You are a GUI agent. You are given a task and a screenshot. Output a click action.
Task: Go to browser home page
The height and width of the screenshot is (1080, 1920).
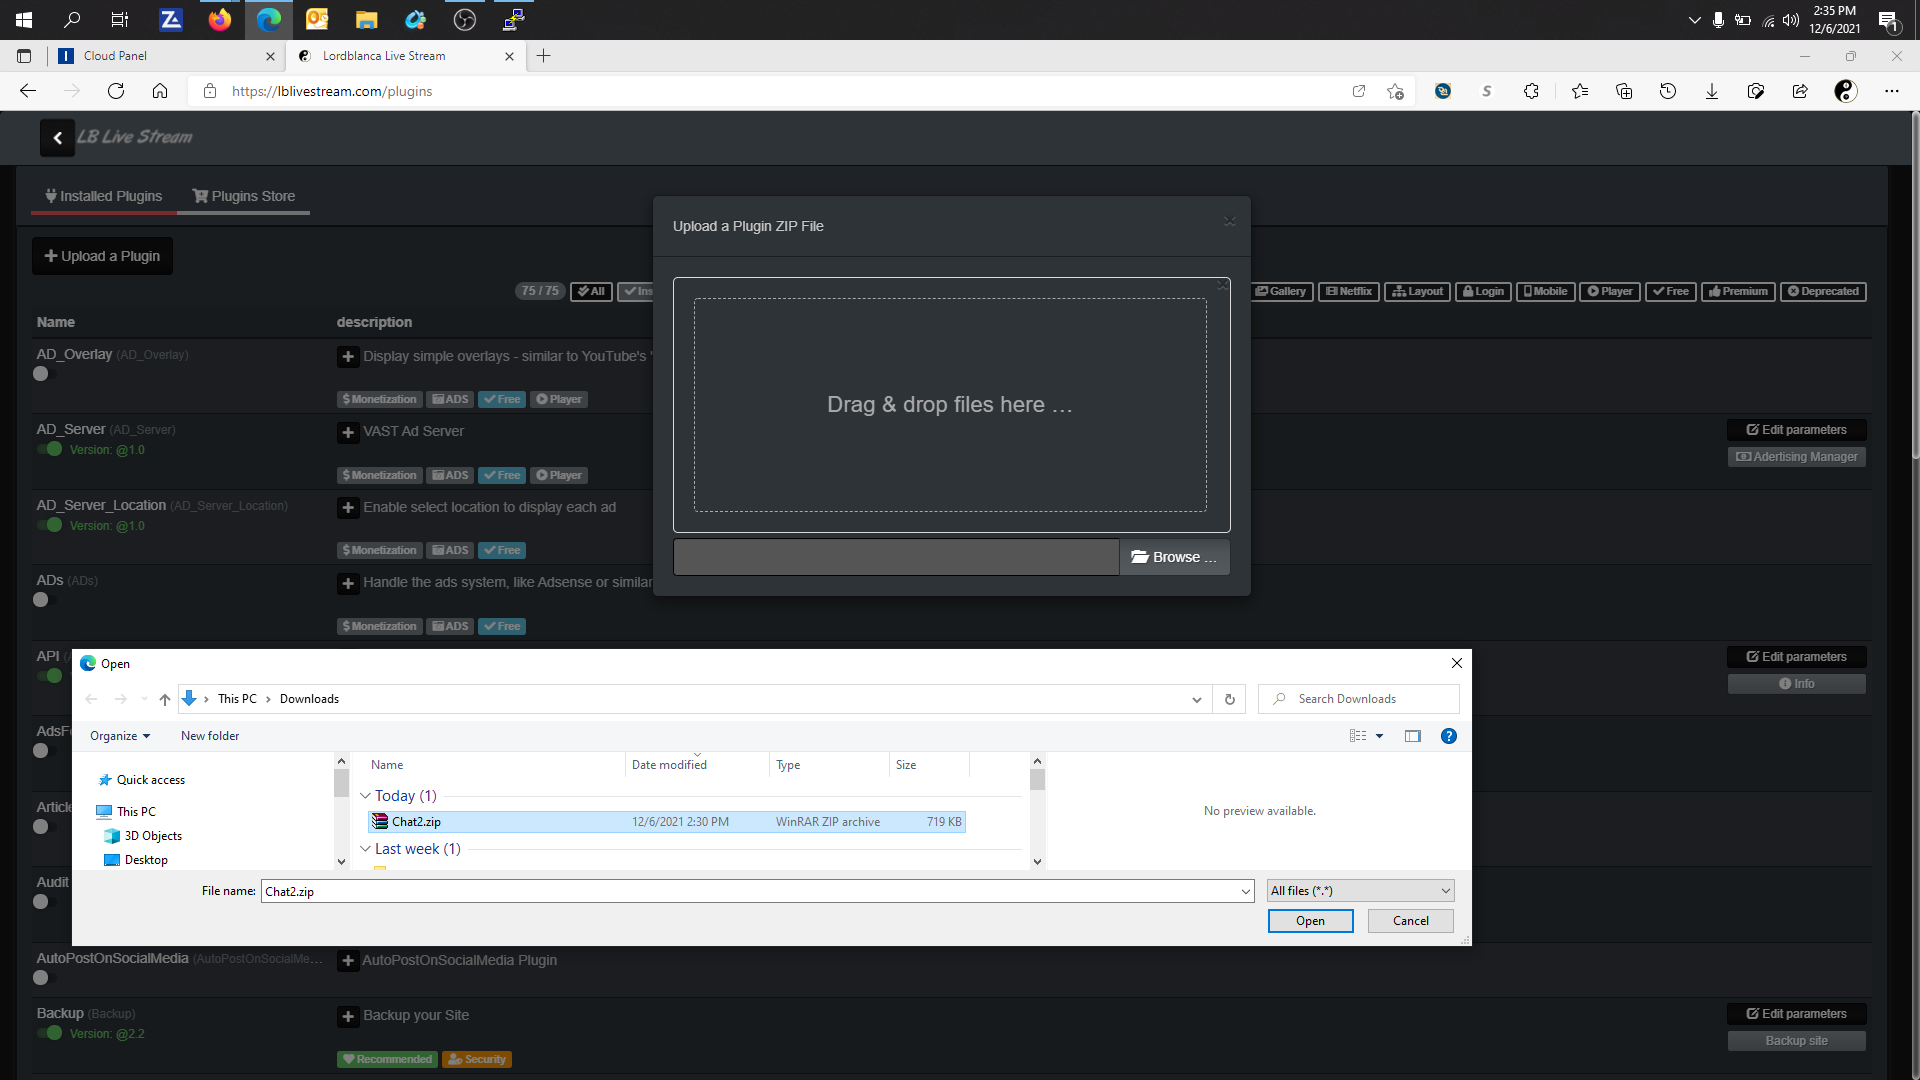click(x=160, y=91)
